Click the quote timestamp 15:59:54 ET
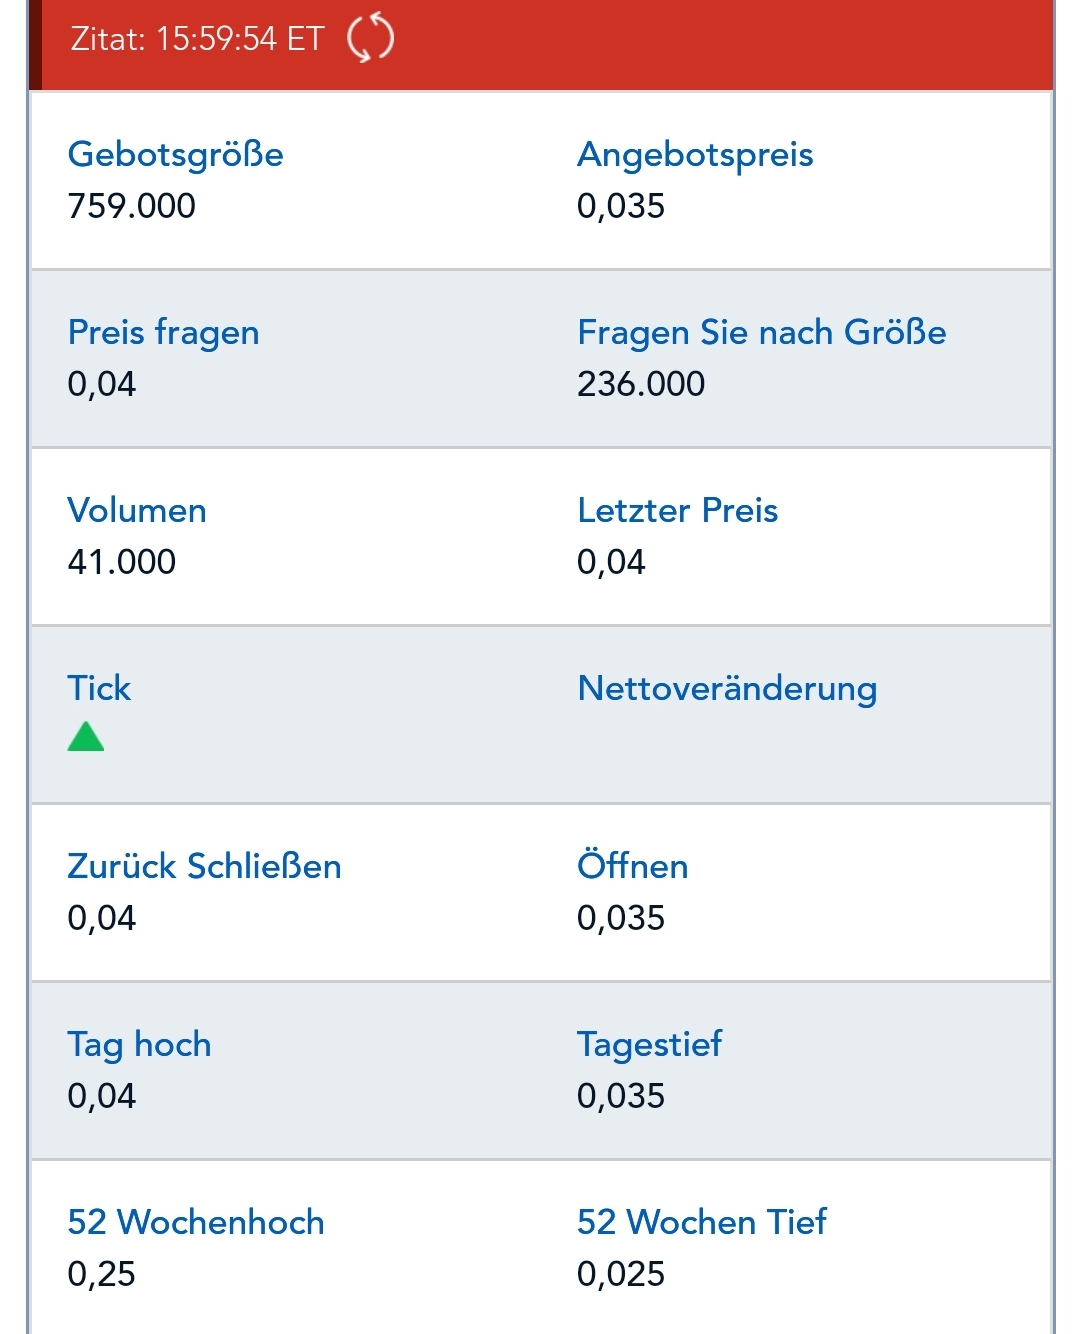Screen dimensions: 1076x1334 tap(196, 39)
